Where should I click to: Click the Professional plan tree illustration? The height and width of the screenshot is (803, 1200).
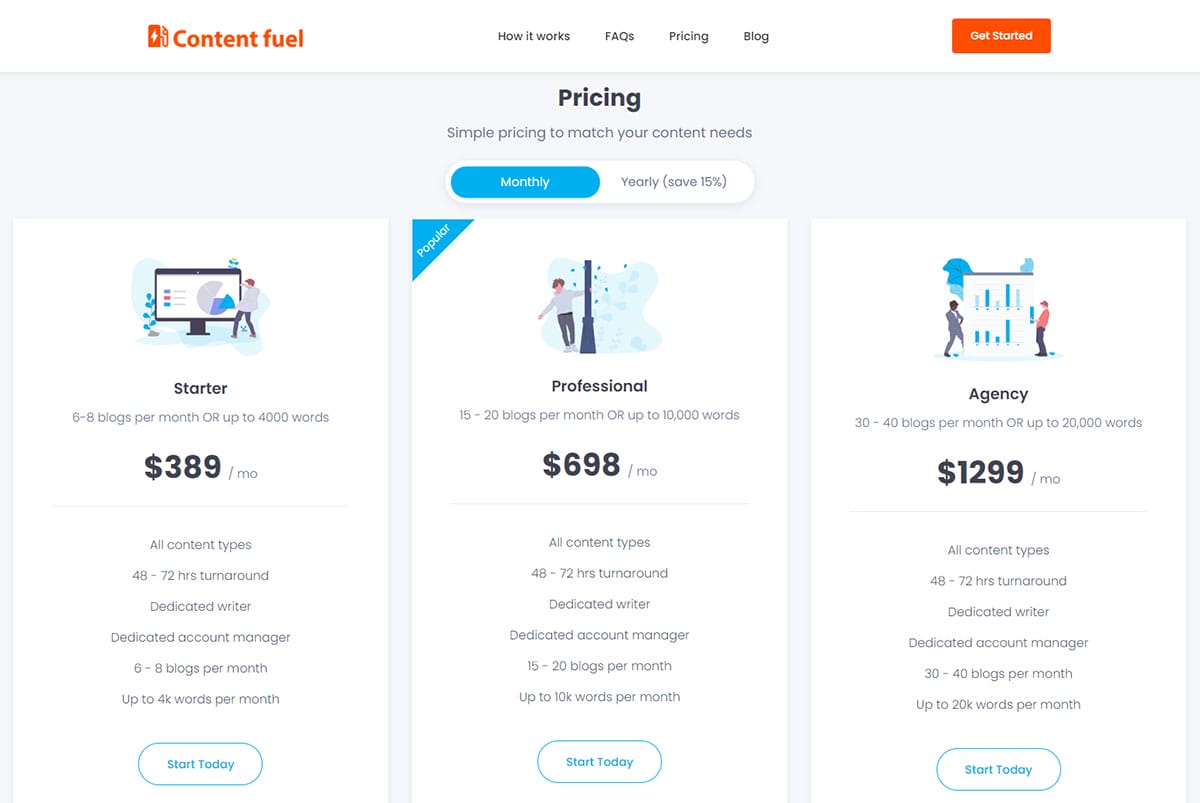(x=598, y=305)
